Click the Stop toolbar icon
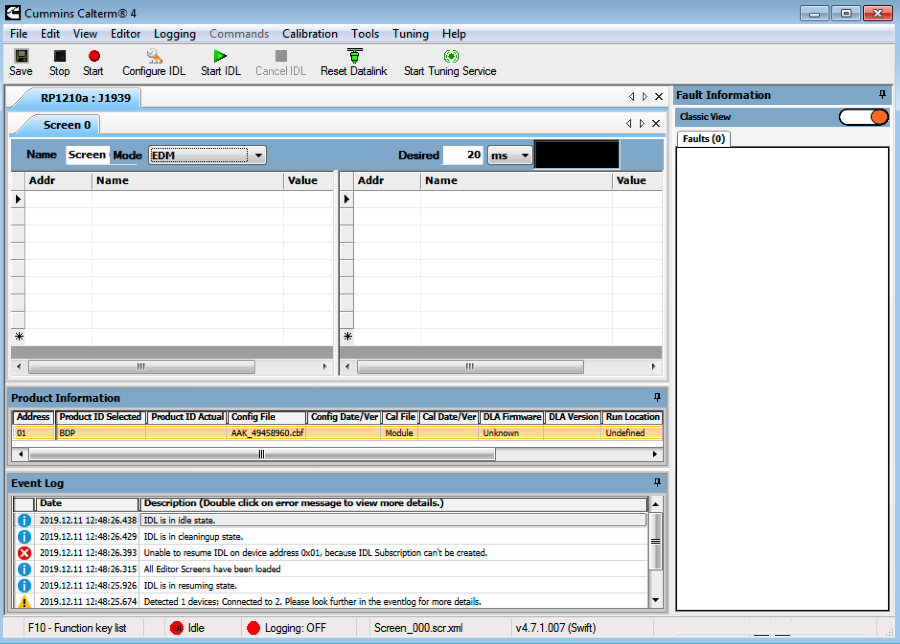 point(60,56)
